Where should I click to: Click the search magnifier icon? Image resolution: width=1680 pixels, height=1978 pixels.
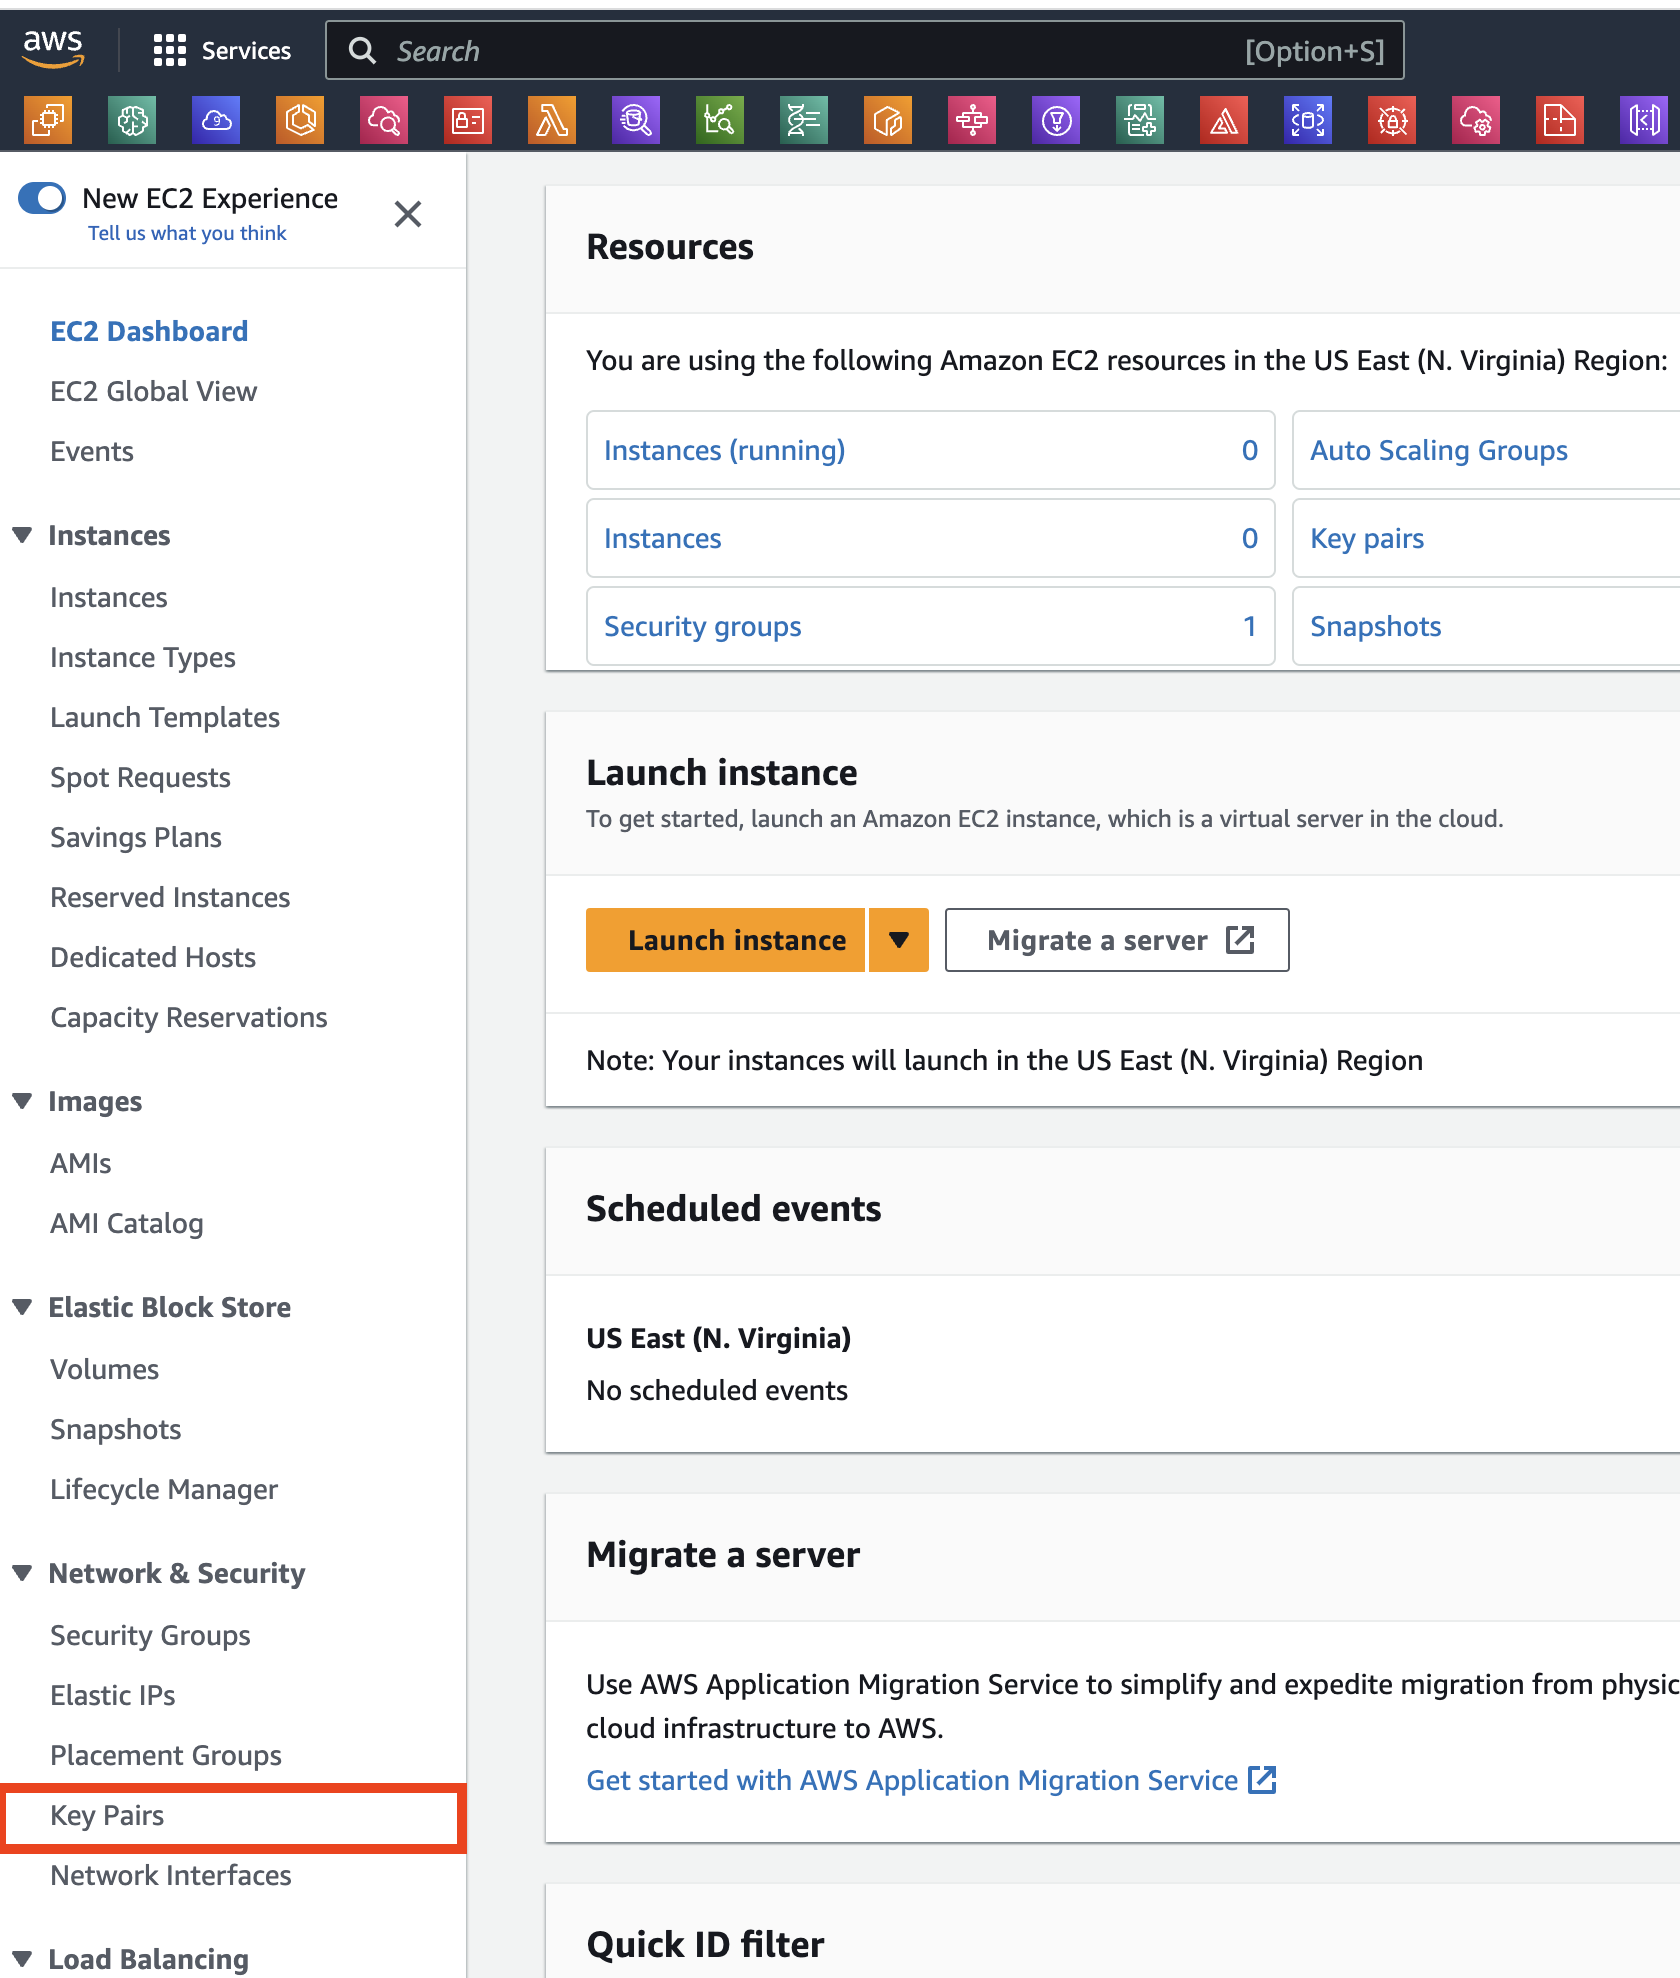[362, 51]
